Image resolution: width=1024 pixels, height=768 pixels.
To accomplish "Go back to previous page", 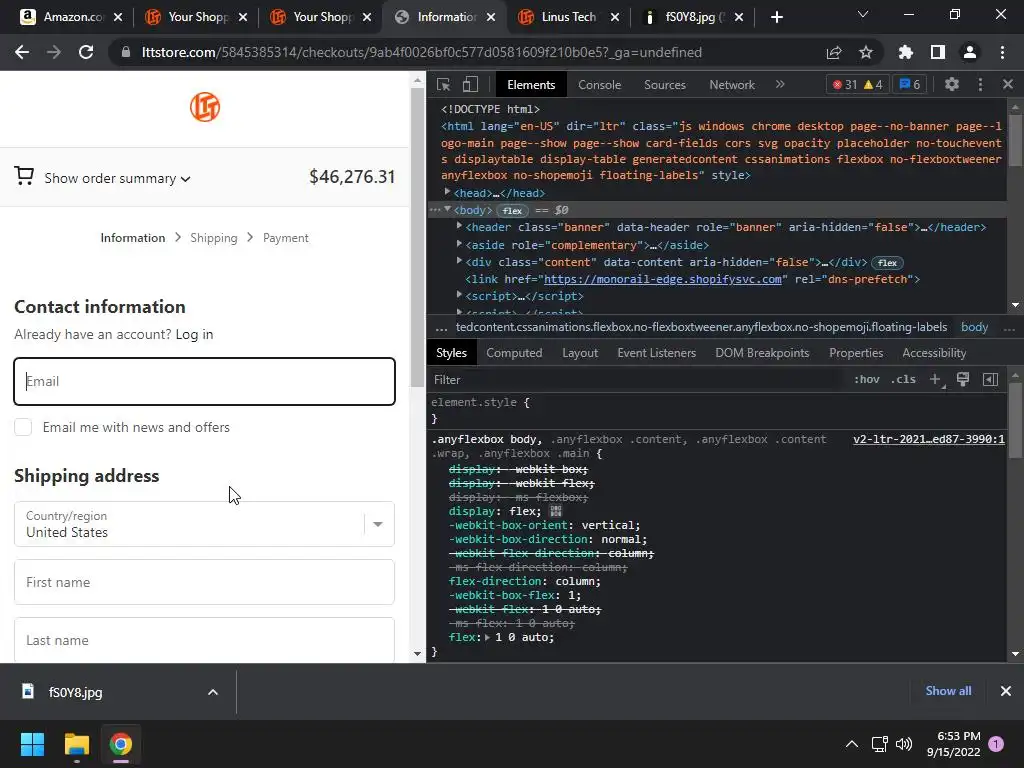I will 22,52.
